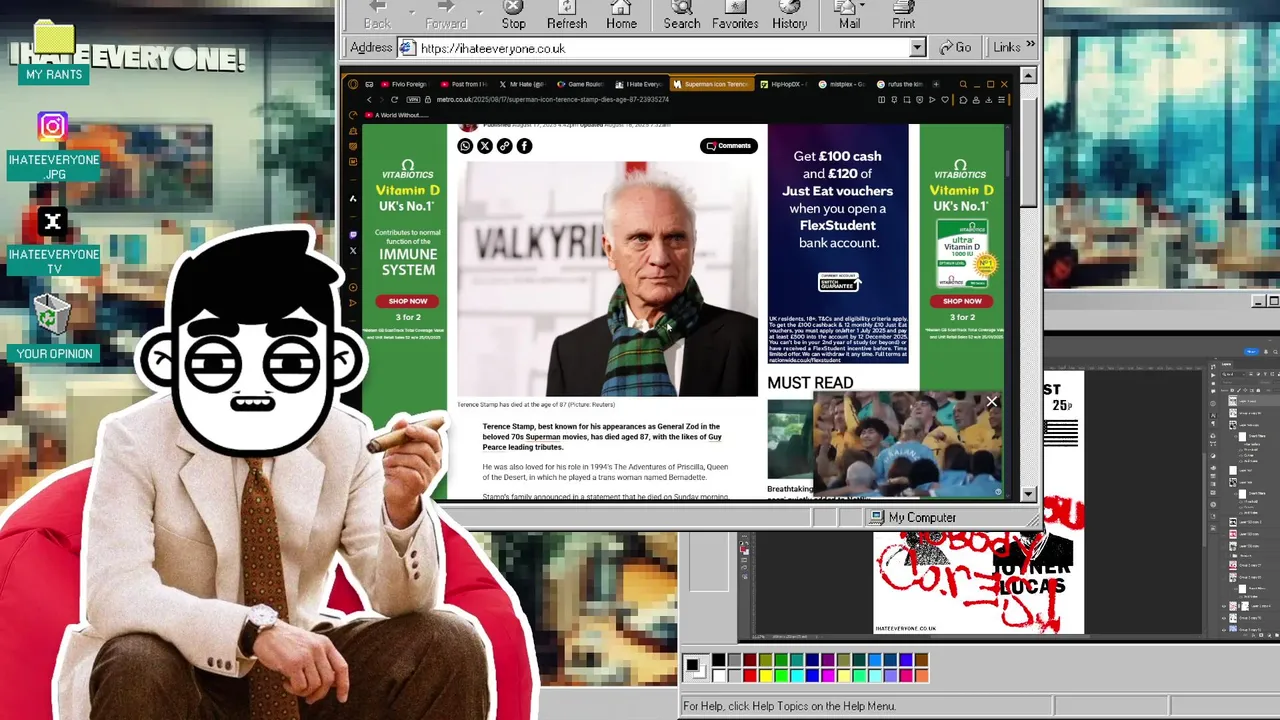Copy article link icon
1280x720 pixels.
(x=505, y=146)
